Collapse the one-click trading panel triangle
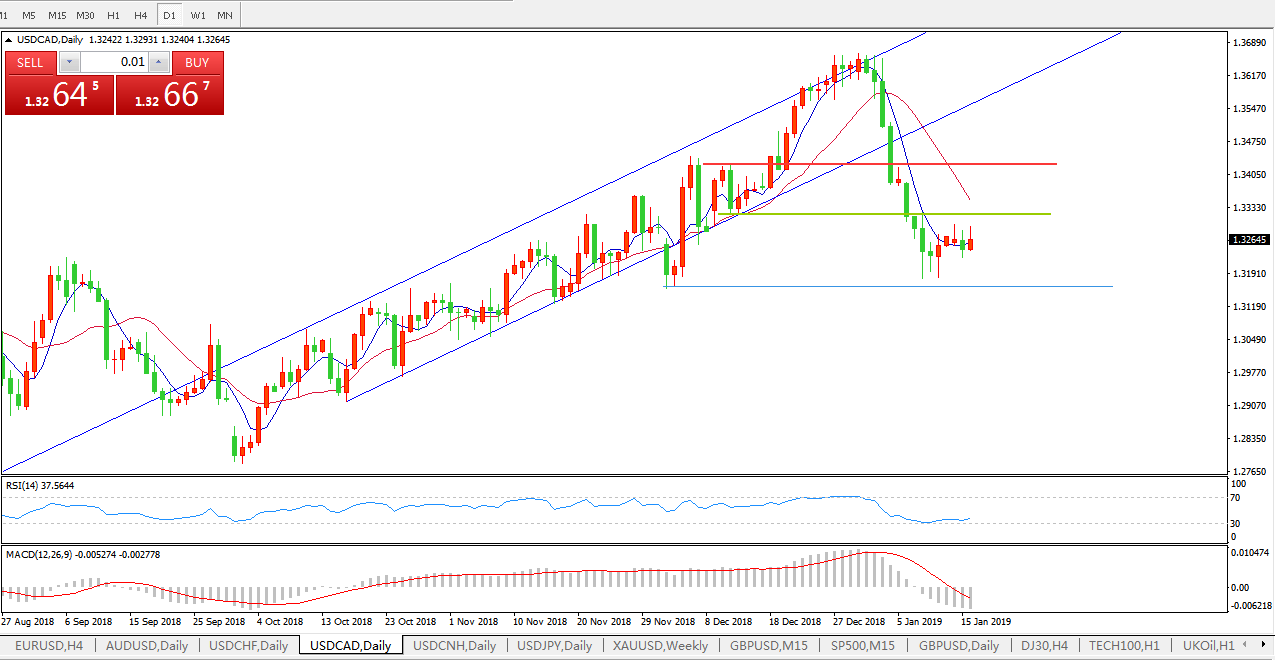This screenshot has width=1275, height=660. click(10, 40)
